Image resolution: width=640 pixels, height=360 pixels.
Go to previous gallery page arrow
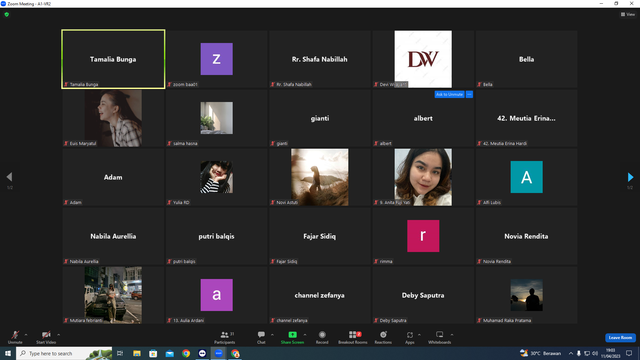tap(9, 177)
